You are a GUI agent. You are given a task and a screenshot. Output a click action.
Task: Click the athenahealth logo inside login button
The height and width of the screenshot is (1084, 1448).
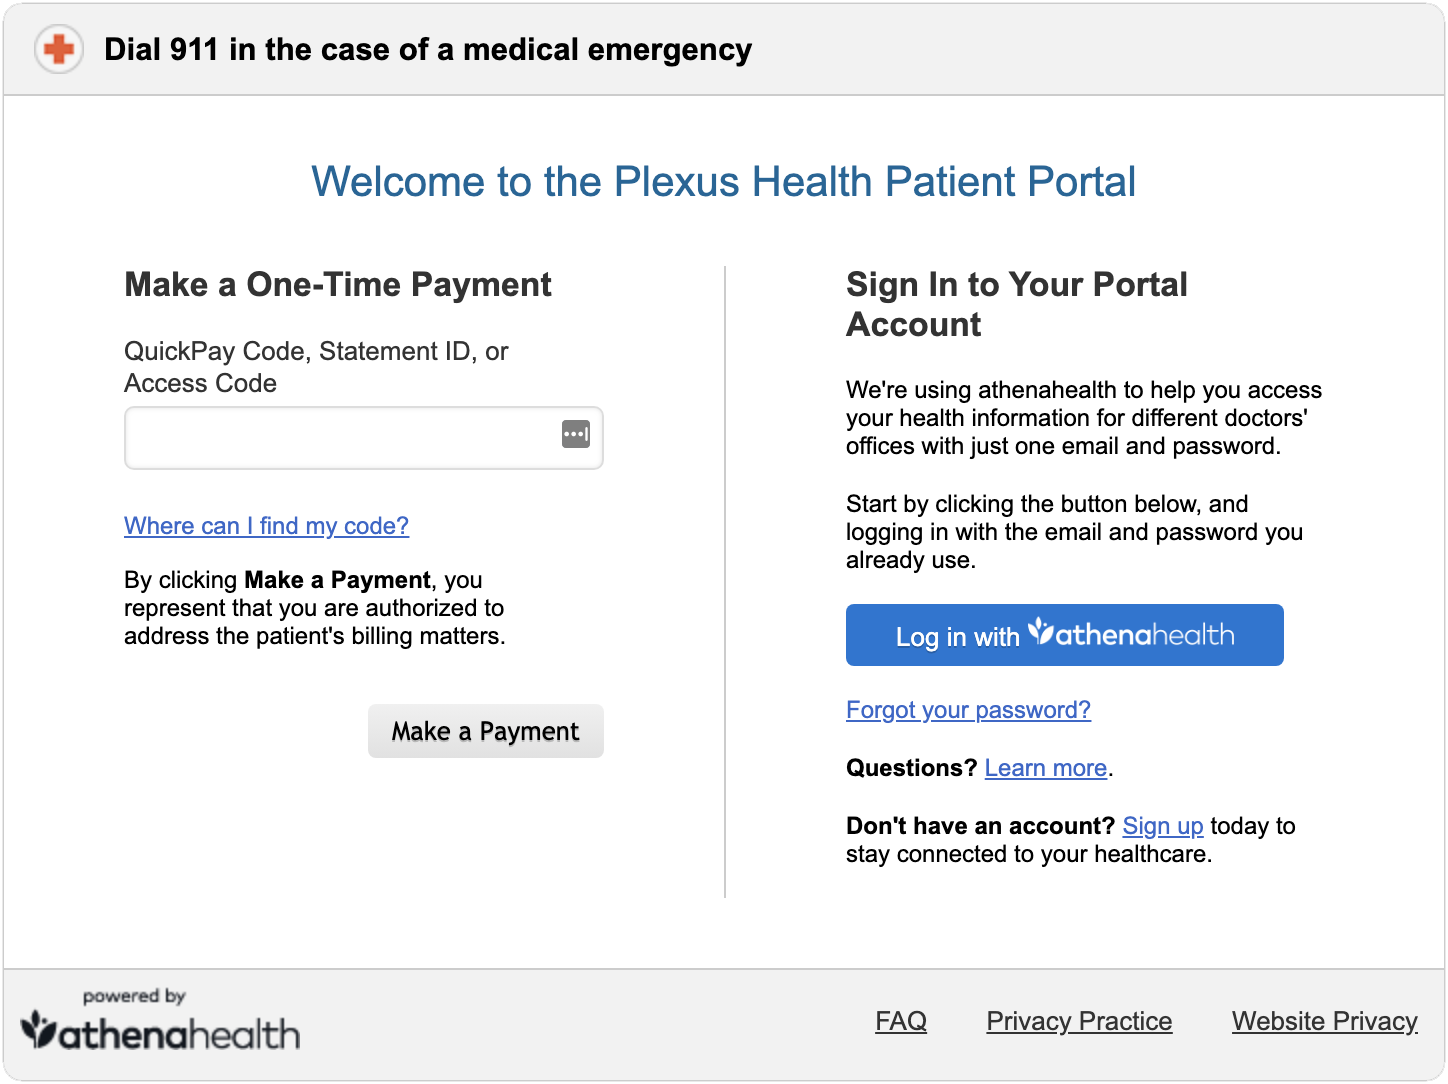(1131, 634)
